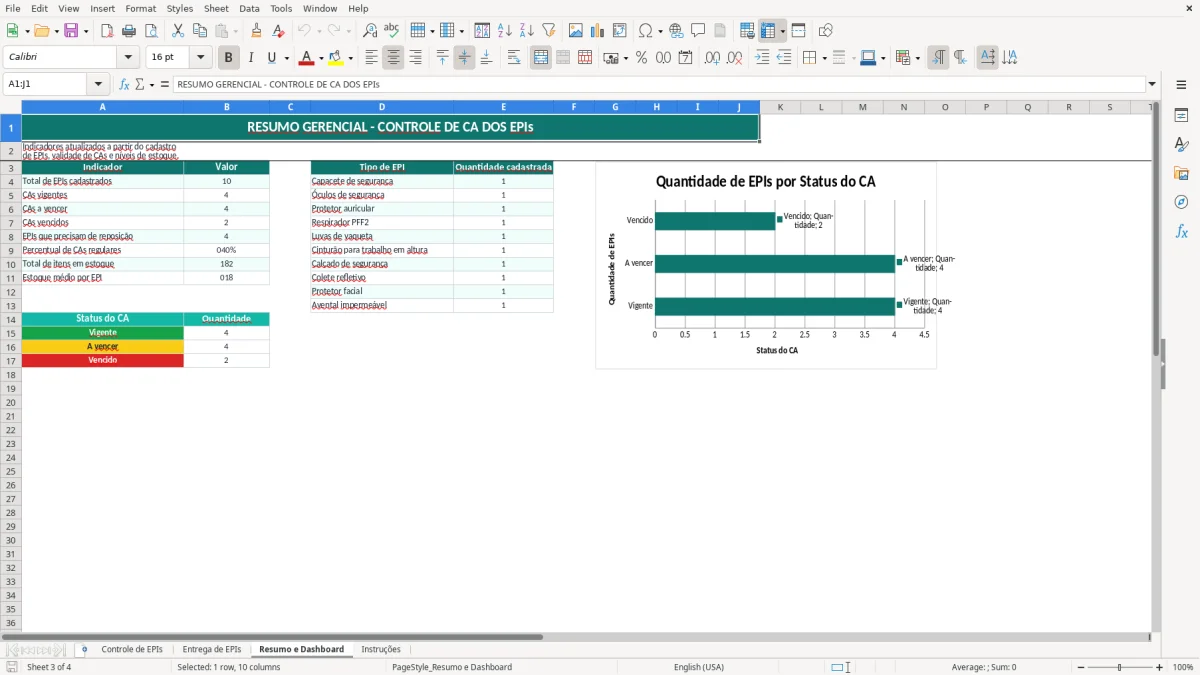Screen dimensions: 1200x675
Task: Toggle Align Left
Action: point(371,58)
